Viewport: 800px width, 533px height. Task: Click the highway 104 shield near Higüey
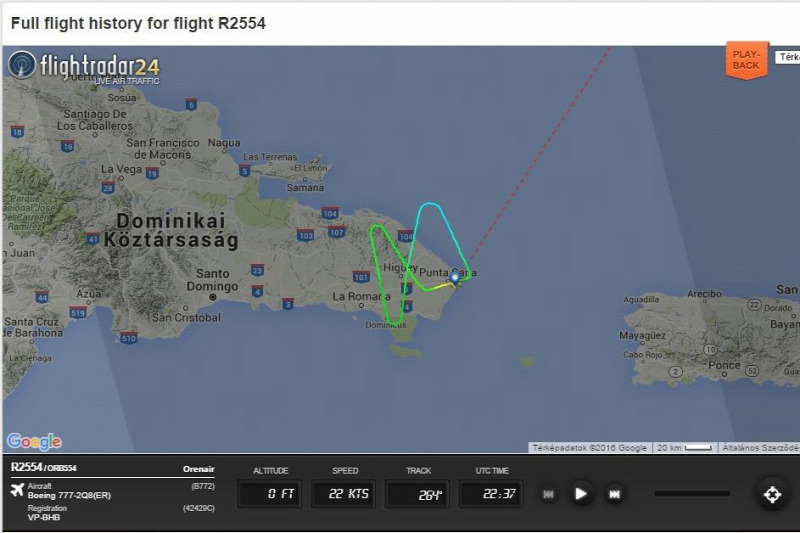pyautogui.click(x=406, y=236)
